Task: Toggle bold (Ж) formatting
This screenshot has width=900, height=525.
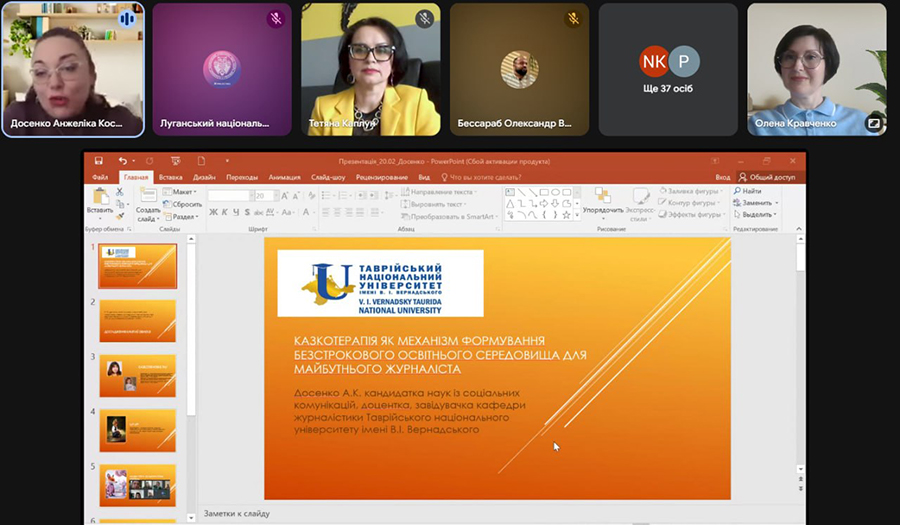Action: (x=212, y=212)
